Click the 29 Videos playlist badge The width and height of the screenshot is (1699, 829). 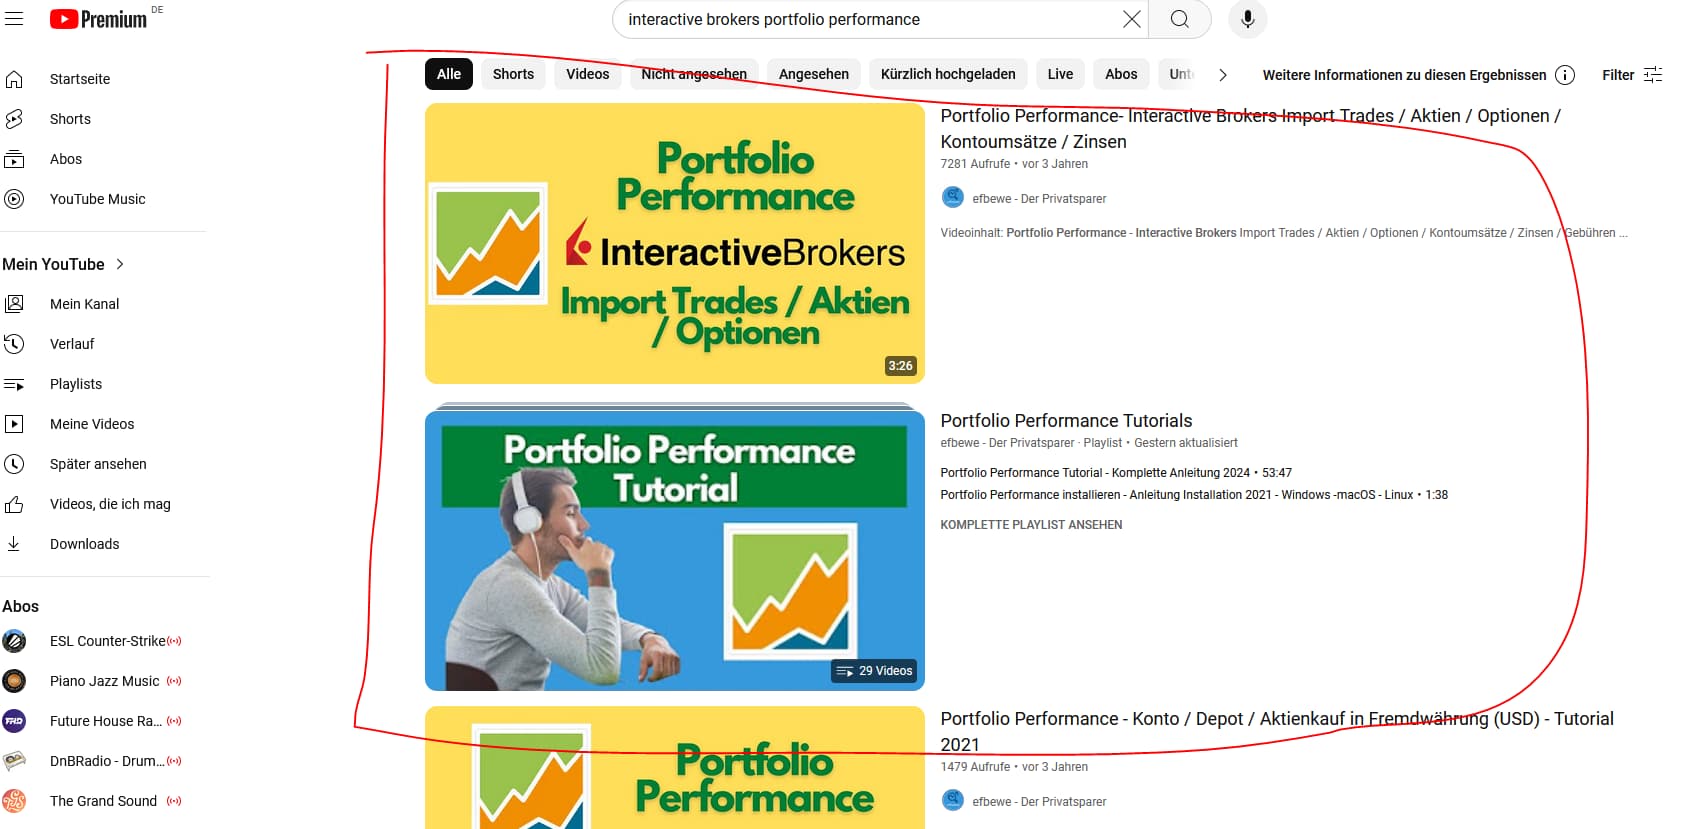point(874,671)
